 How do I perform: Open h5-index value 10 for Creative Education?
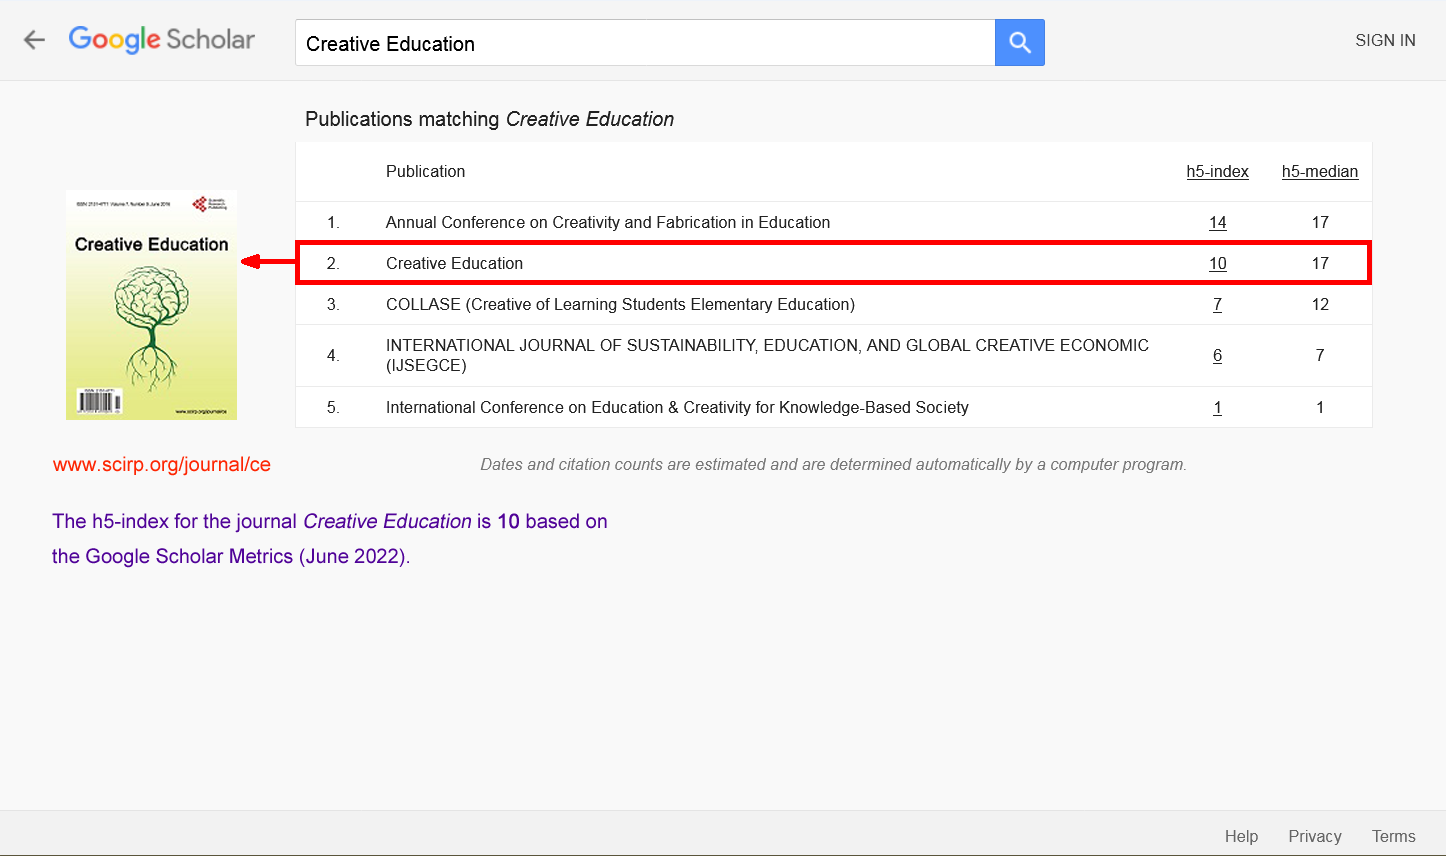[1217, 263]
